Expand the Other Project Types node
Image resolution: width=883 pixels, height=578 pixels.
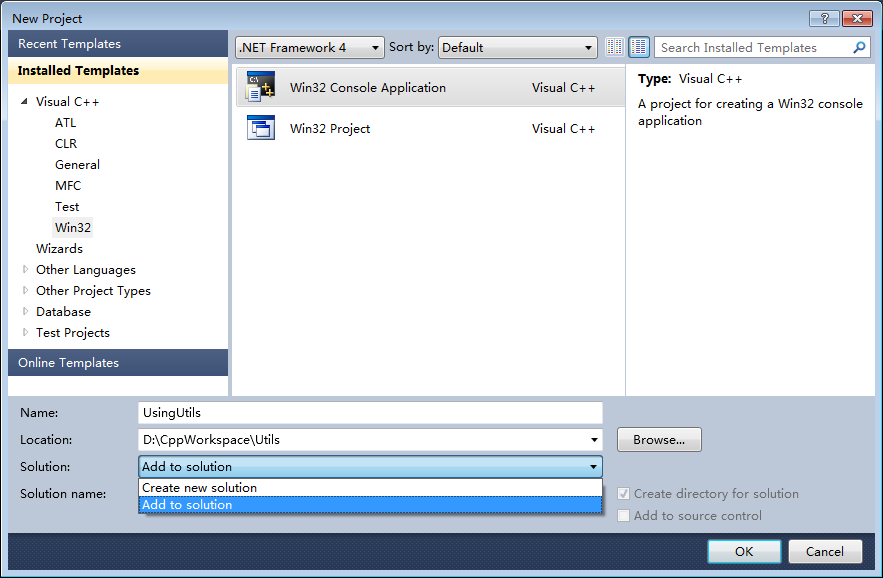tap(25, 290)
